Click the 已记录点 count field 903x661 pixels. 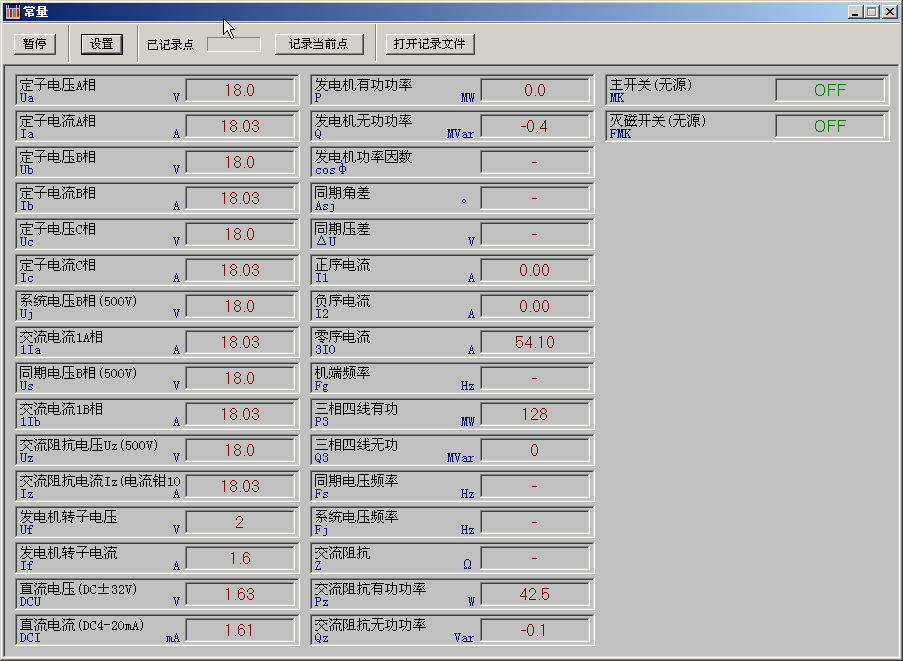point(233,44)
